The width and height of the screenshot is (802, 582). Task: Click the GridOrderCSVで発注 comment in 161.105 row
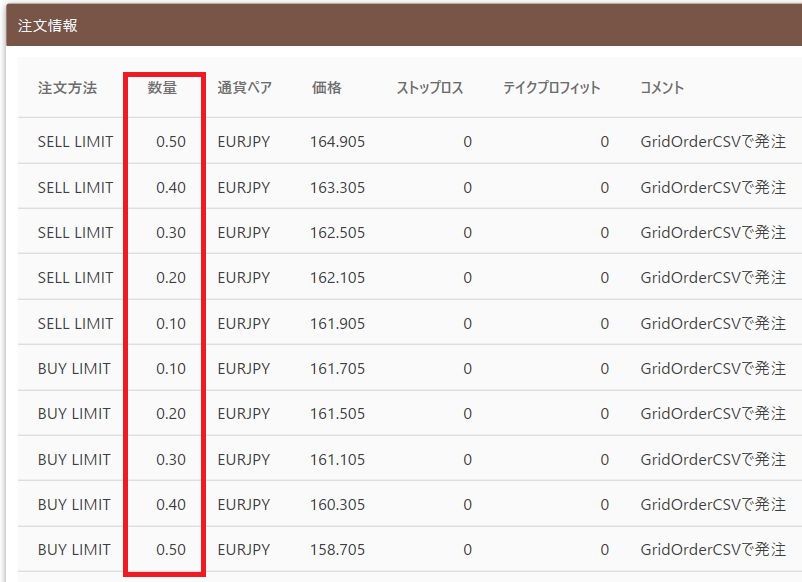point(713,460)
